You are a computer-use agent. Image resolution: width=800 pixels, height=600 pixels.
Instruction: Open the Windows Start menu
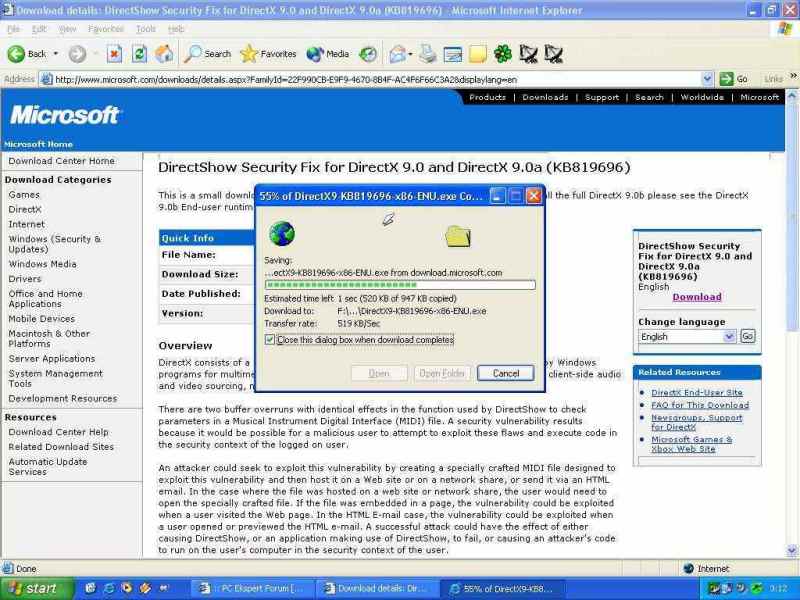pos(32,588)
